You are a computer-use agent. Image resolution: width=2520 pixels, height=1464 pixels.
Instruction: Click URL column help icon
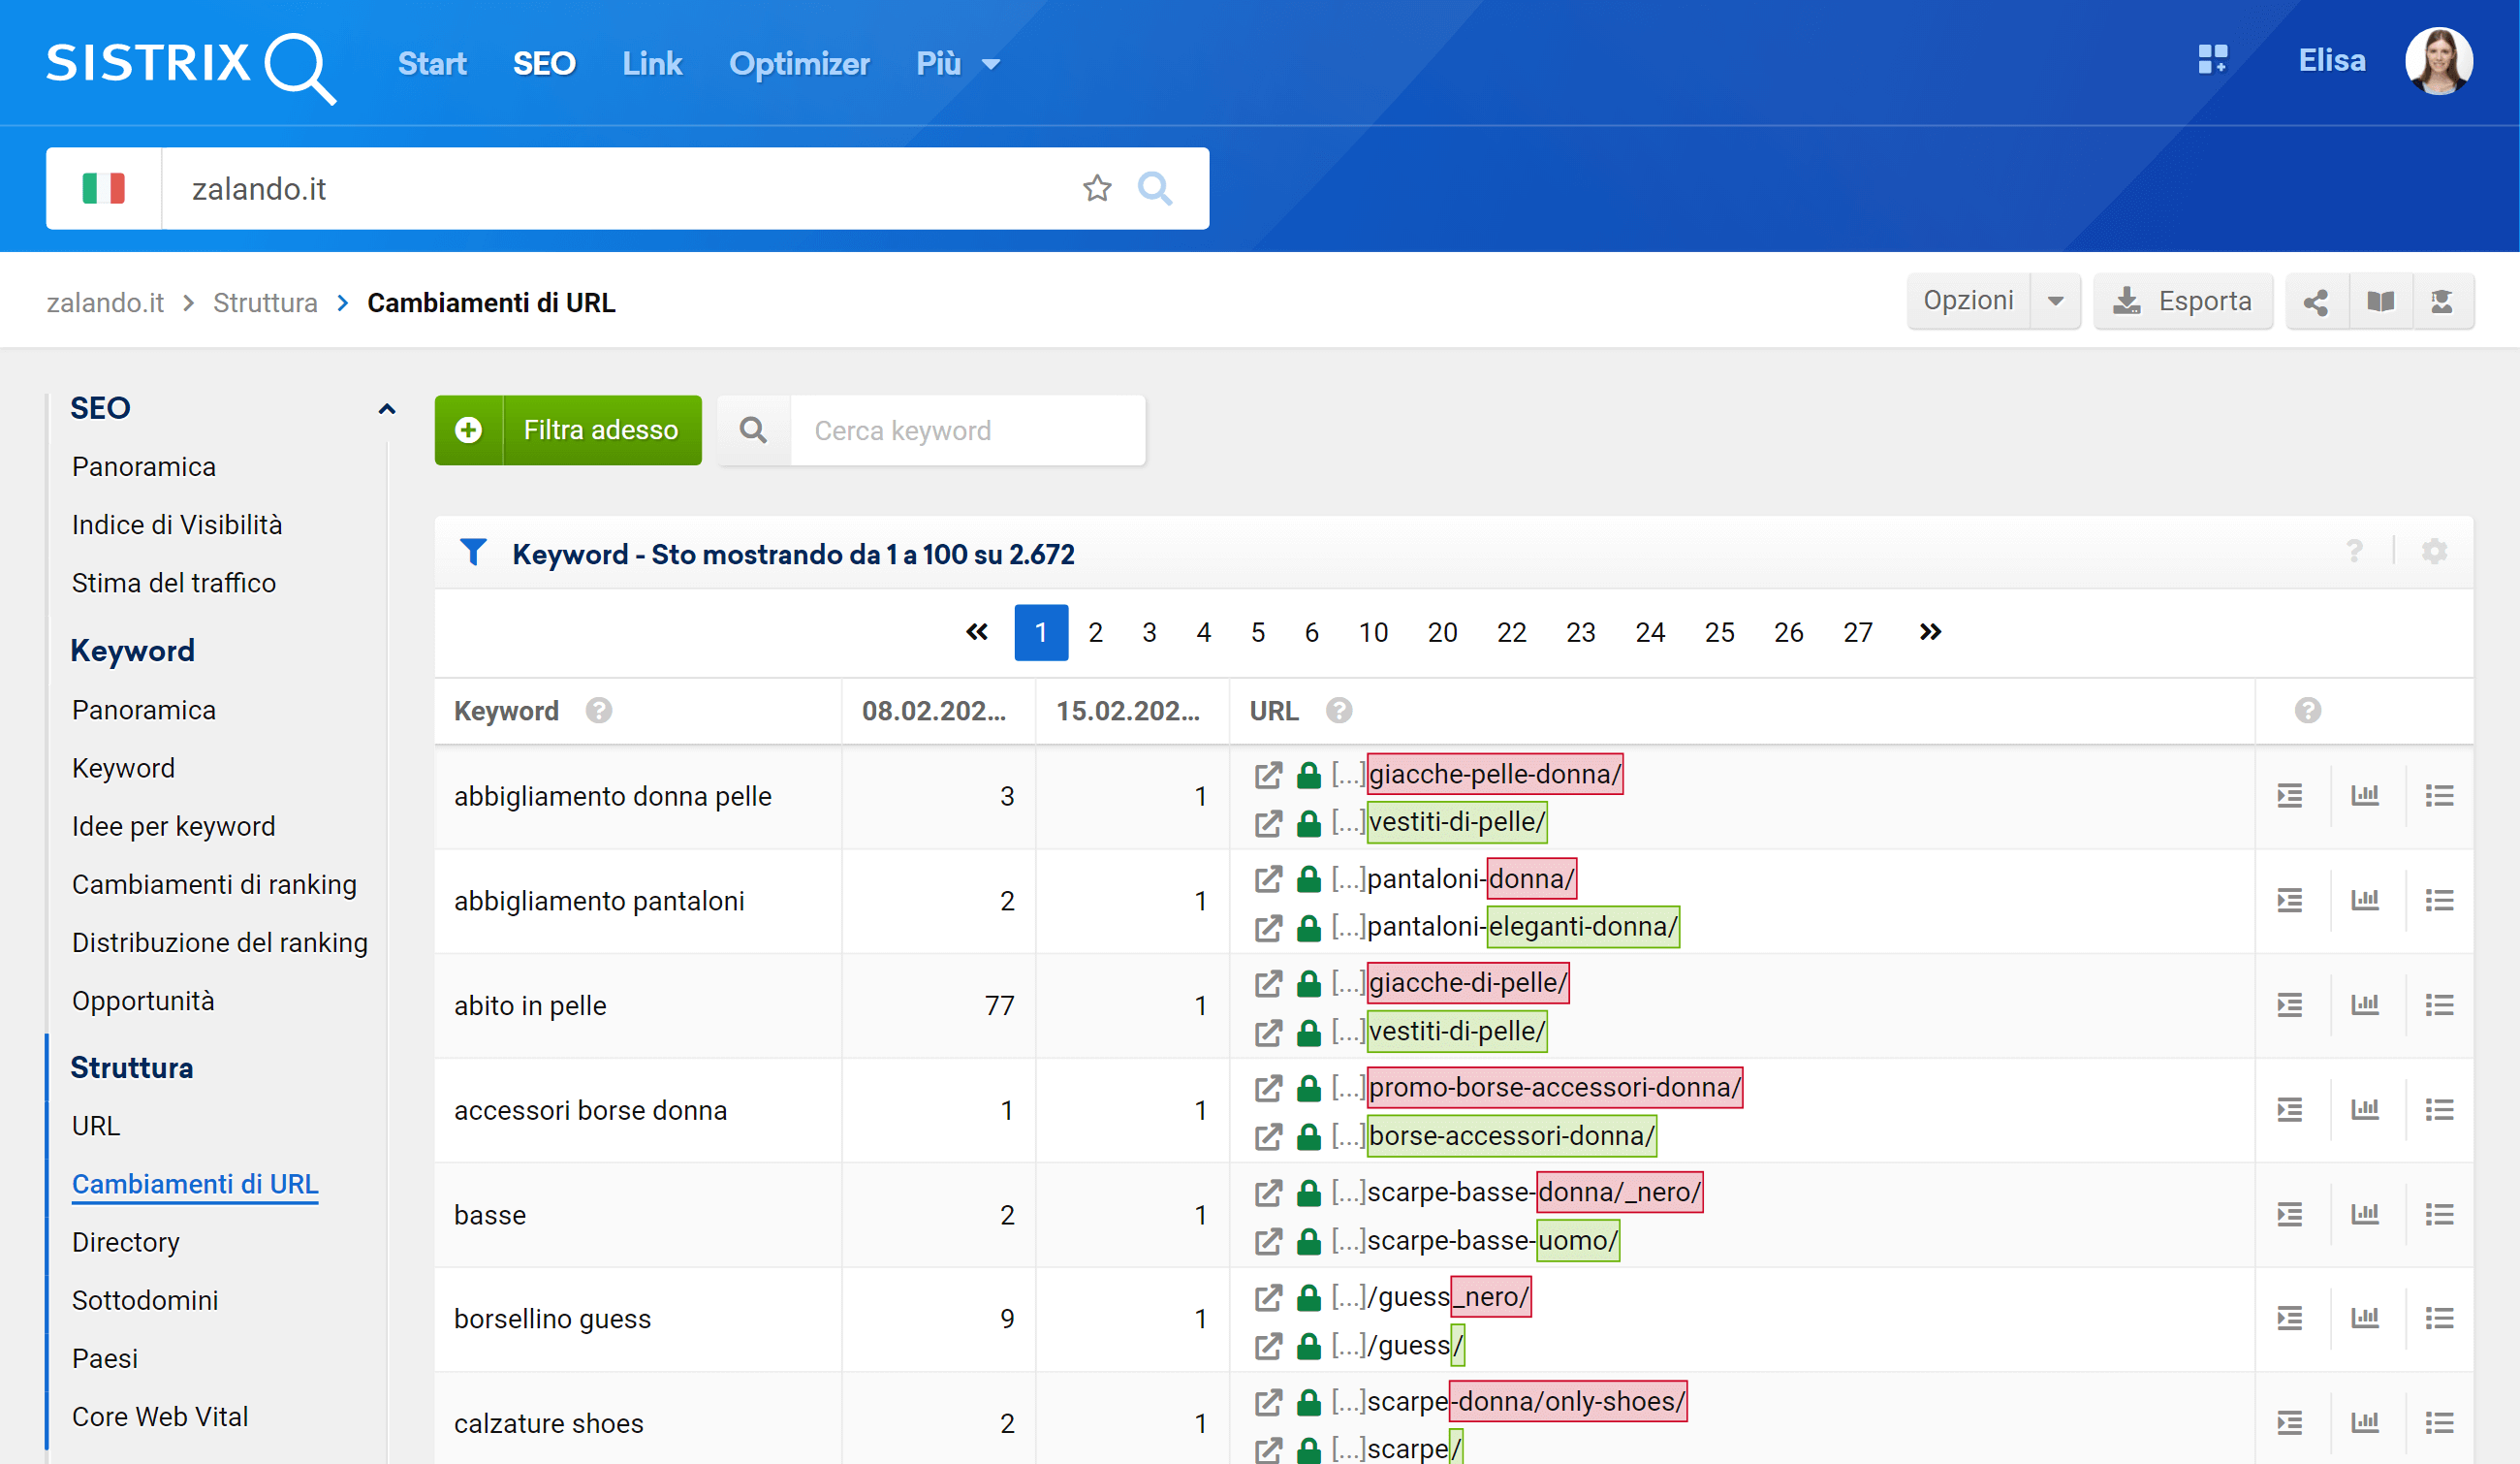[x=1339, y=710]
